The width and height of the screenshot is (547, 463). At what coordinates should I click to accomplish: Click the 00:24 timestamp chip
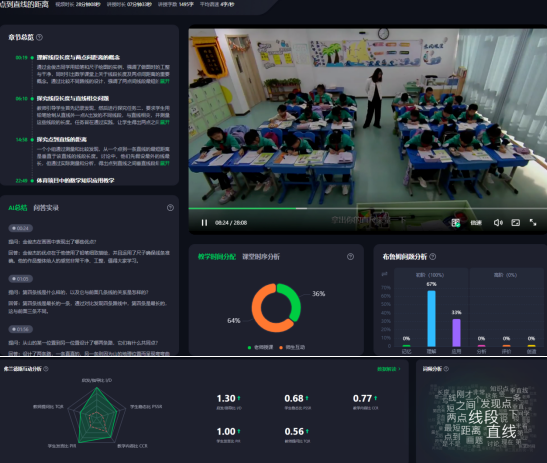point(21,228)
